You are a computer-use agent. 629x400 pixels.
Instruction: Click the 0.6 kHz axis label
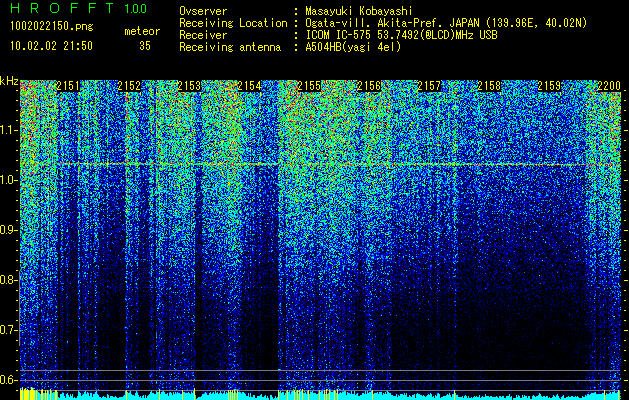[9, 380]
